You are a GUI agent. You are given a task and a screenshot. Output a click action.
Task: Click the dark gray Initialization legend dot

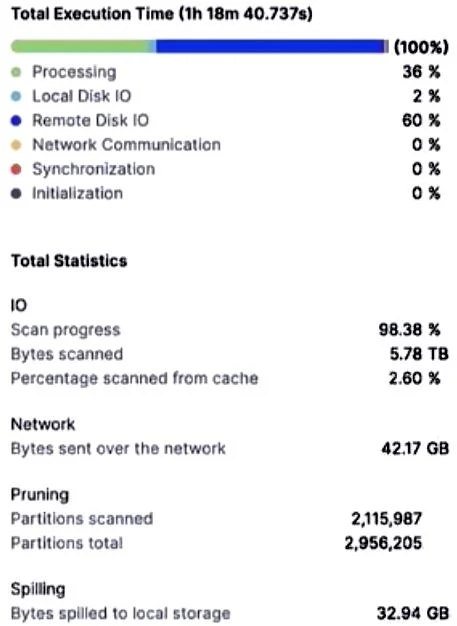point(16,194)
